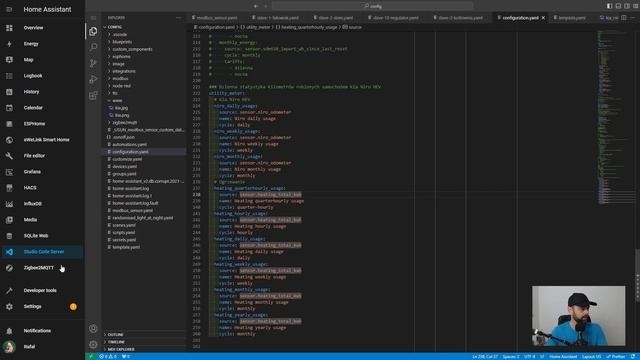Open the Calendar sidebar item
The height and width of the screenshot is (360, 640).
(42, 108)
